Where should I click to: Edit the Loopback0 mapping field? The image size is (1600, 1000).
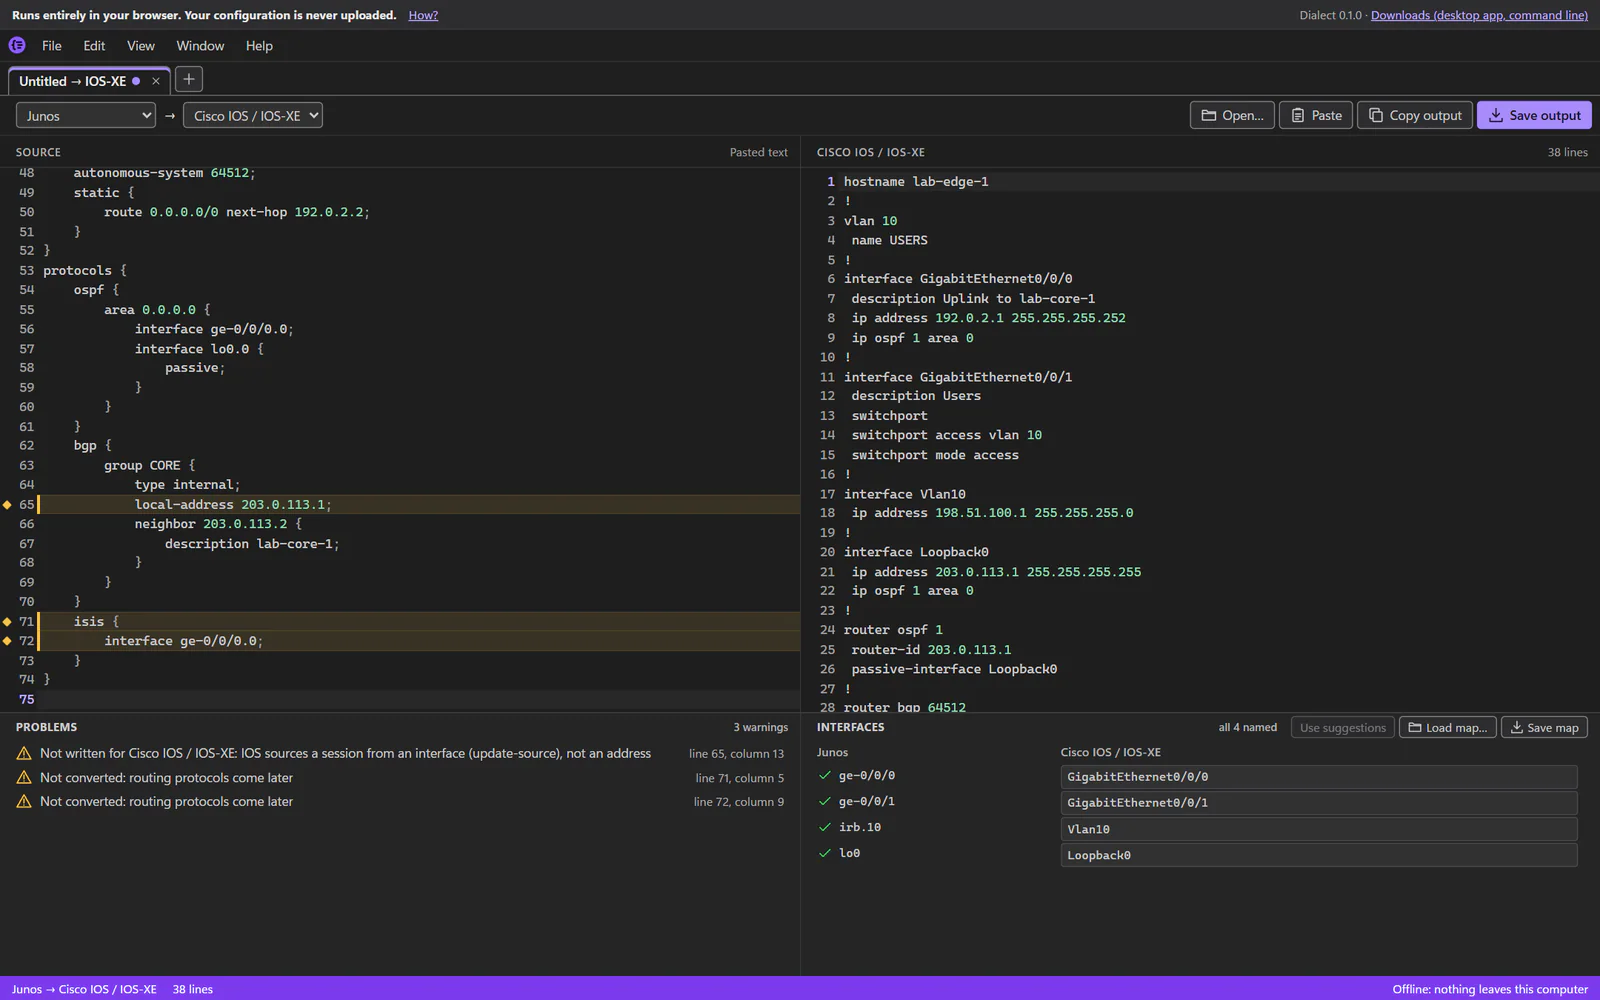point(1319,855)
